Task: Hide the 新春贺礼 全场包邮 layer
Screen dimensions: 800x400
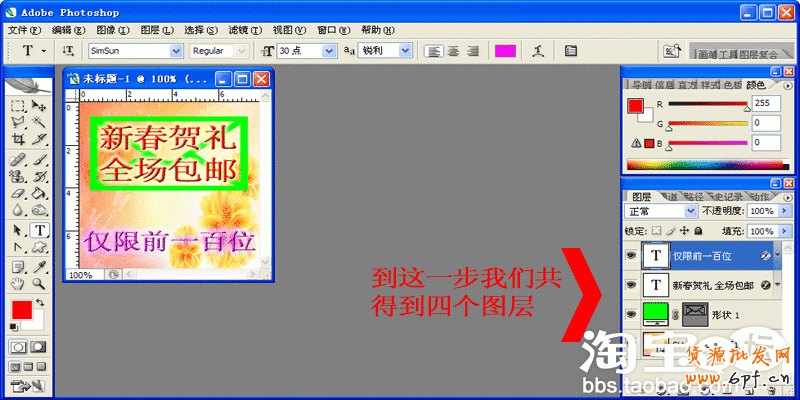Action: [630, 285]
